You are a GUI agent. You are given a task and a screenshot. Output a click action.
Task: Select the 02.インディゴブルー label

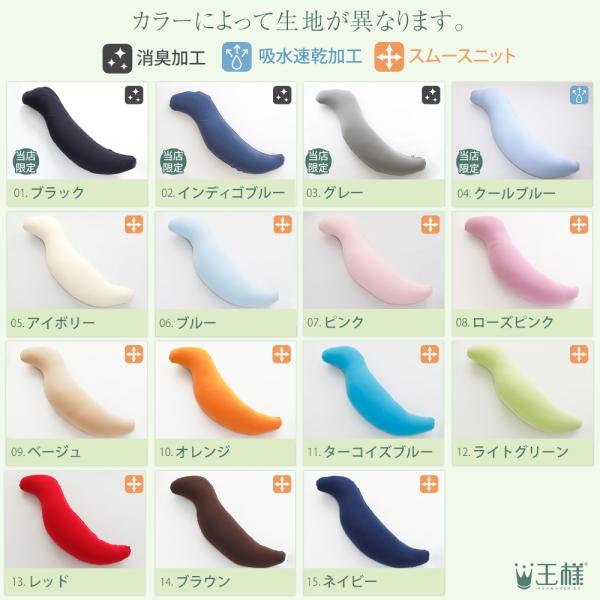pos(223,192)
